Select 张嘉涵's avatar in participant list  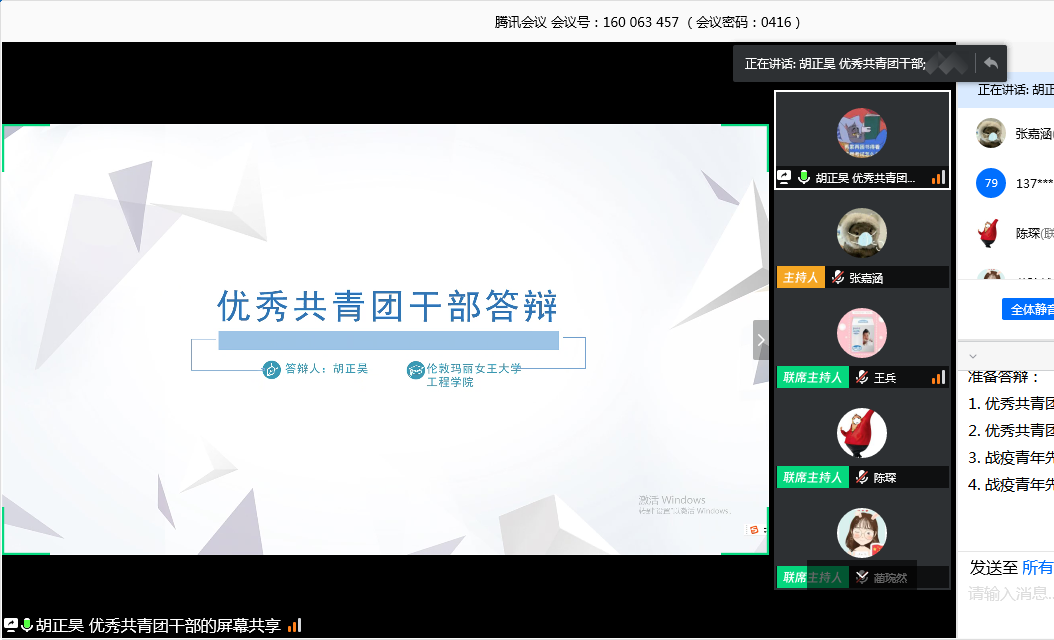990,133
